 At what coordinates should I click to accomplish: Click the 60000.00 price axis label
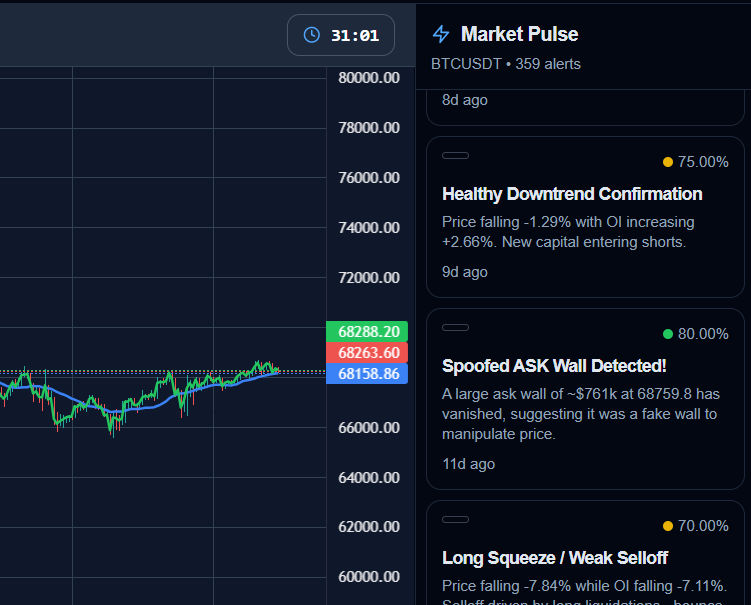click(x=369, y=577)
